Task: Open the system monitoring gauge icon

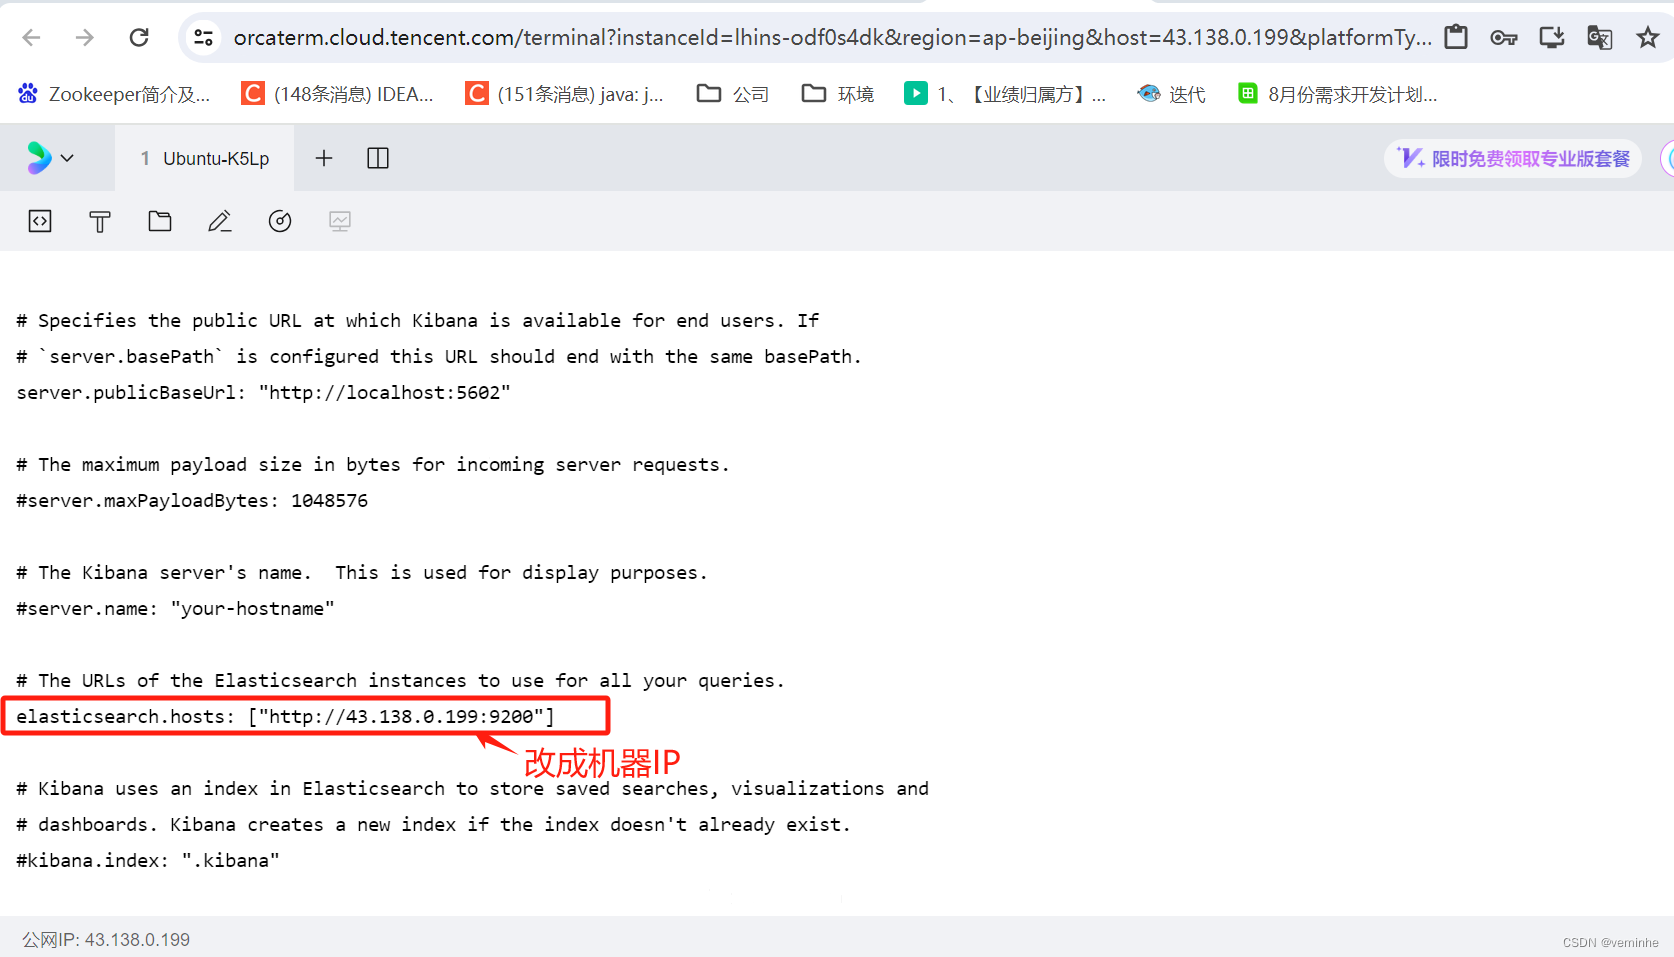Action: tap(280, 221)
